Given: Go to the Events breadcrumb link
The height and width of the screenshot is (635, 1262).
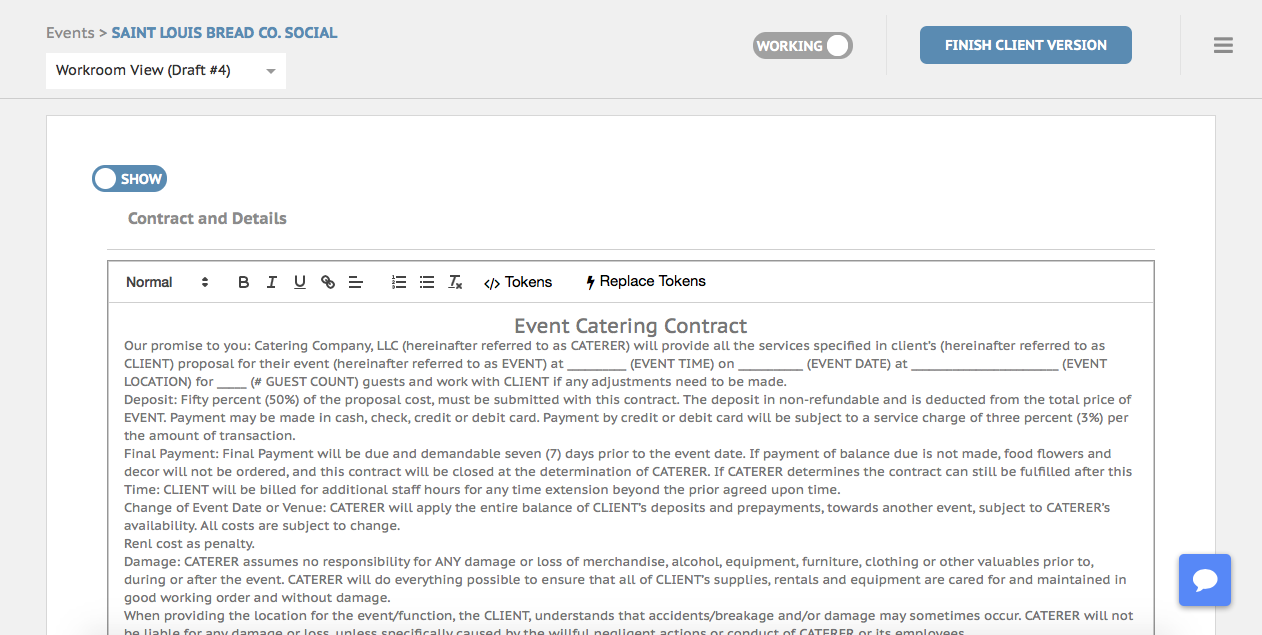Looking at the screenshot, I should (x=70, y=33).
